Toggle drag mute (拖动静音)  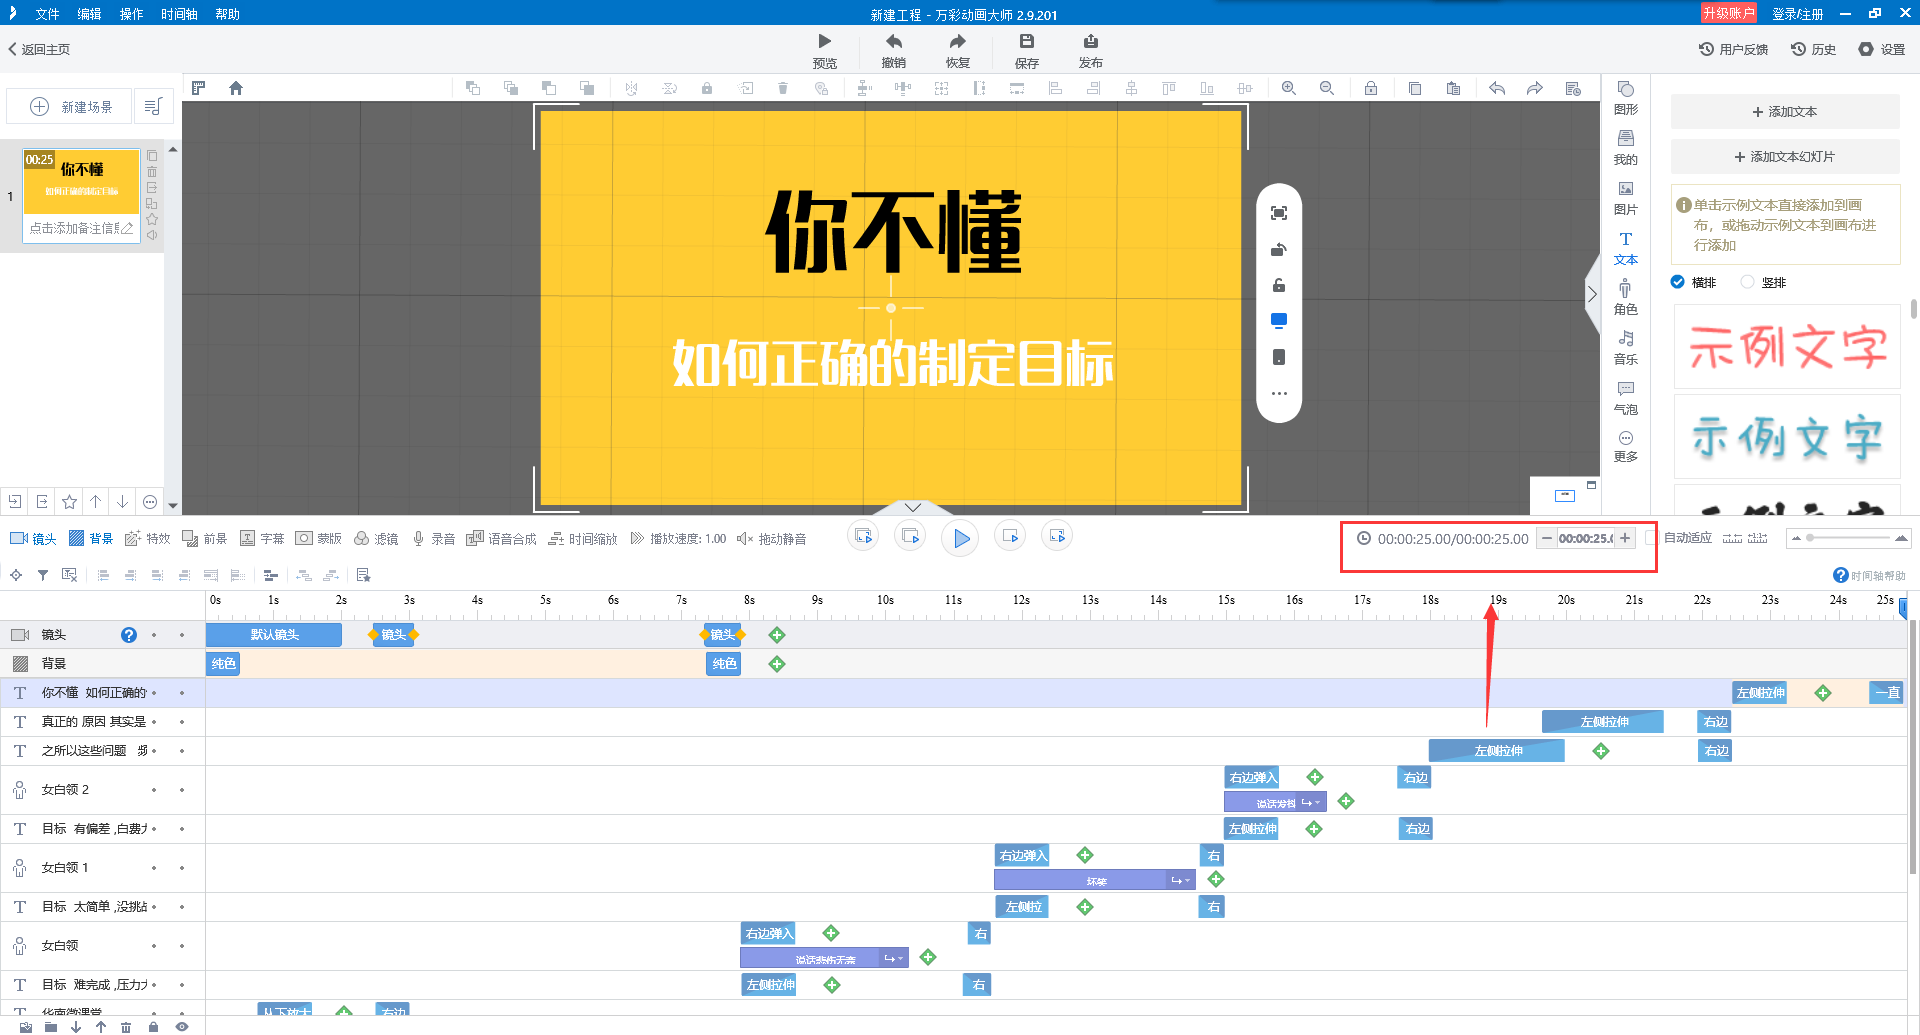pyautogui.click(x=772, y=539)
